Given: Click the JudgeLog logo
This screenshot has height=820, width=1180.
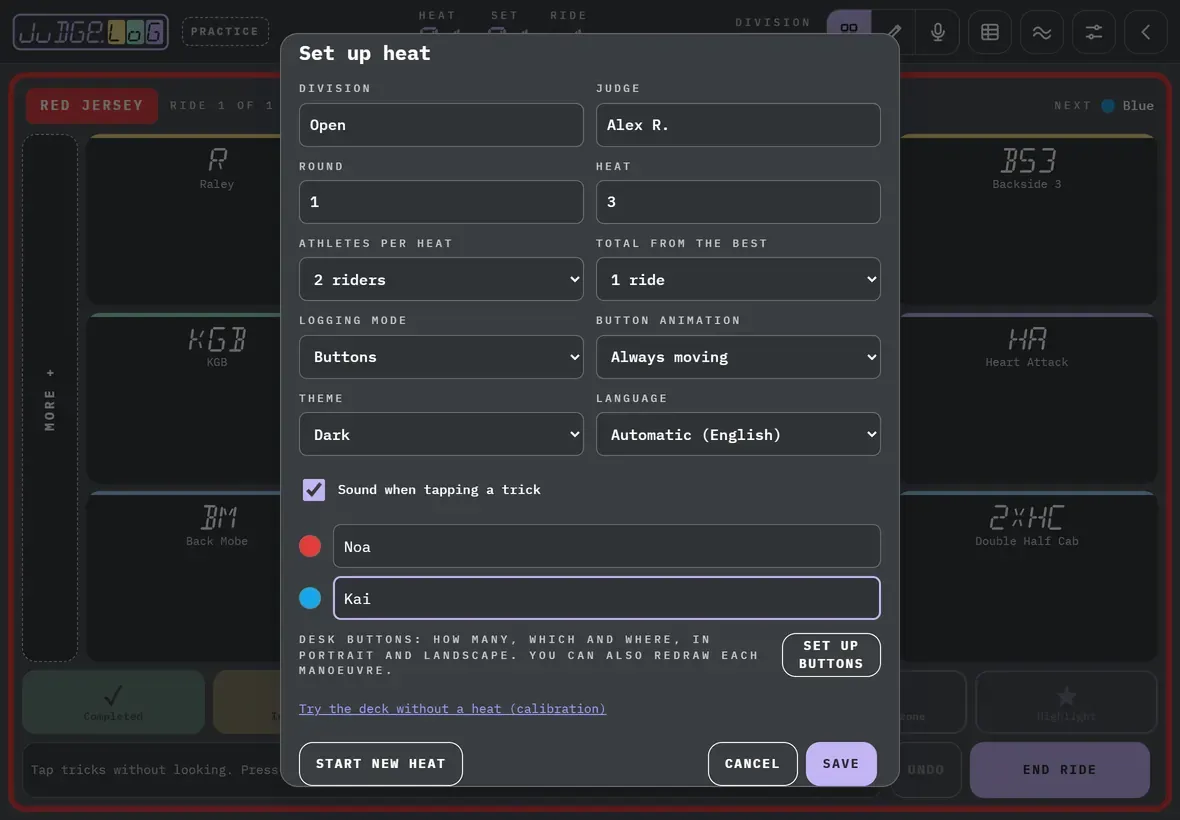Looking at the screenshot, I should click(x=90, y=32).
